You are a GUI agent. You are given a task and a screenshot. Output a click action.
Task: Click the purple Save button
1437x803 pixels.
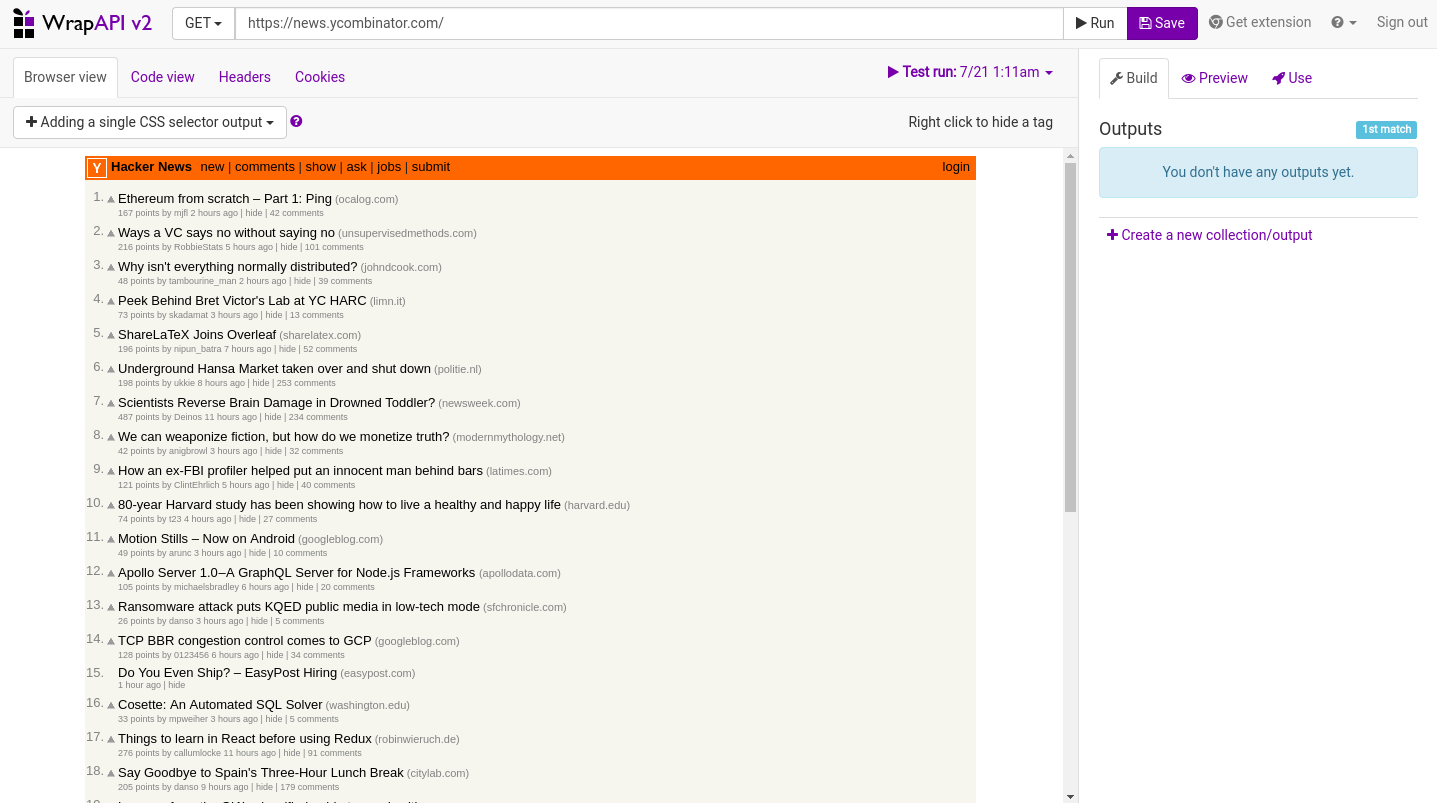point(1162,23)
